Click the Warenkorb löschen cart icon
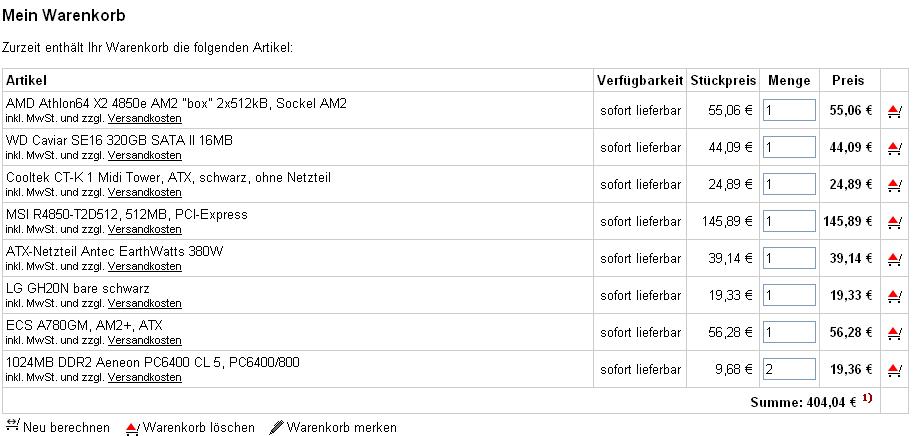The image size is (917, 436). (x=133, y=428)
